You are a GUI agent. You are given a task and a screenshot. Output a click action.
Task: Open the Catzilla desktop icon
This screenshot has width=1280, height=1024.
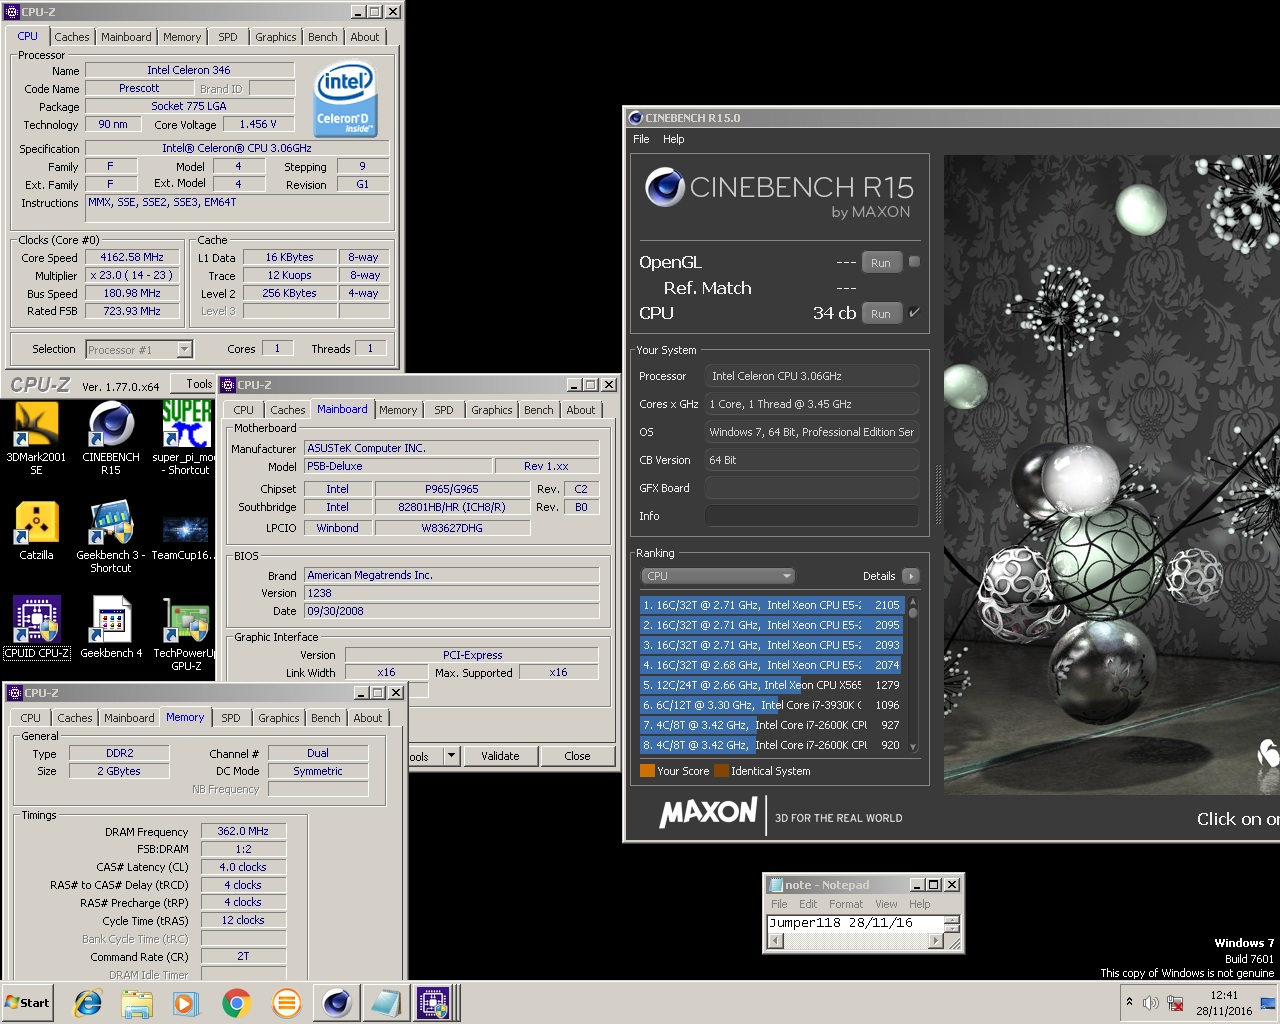pos(36,530)
